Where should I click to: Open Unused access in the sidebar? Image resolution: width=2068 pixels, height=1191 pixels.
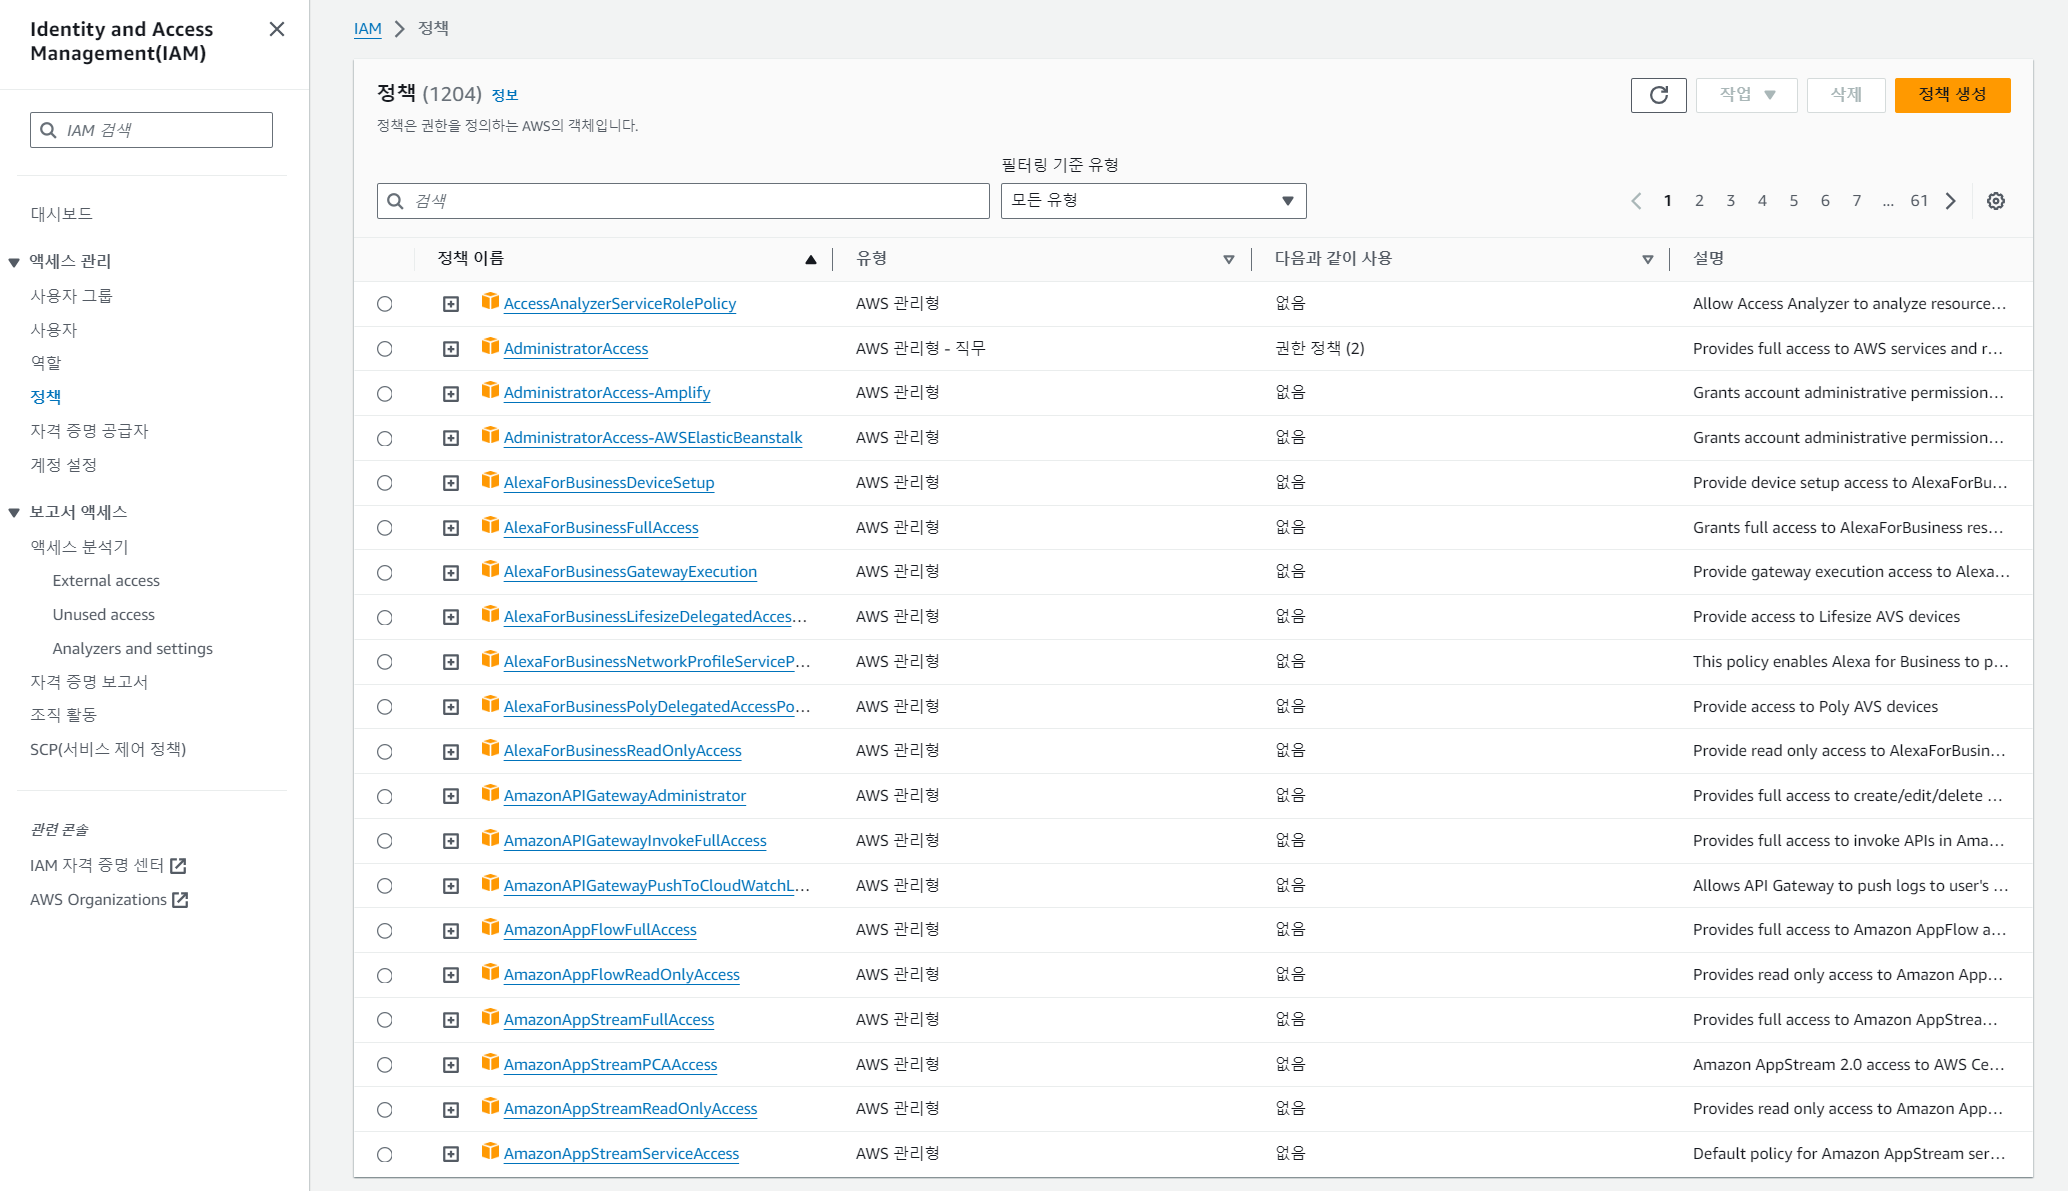pyautogui.click(x=104, y=615)
